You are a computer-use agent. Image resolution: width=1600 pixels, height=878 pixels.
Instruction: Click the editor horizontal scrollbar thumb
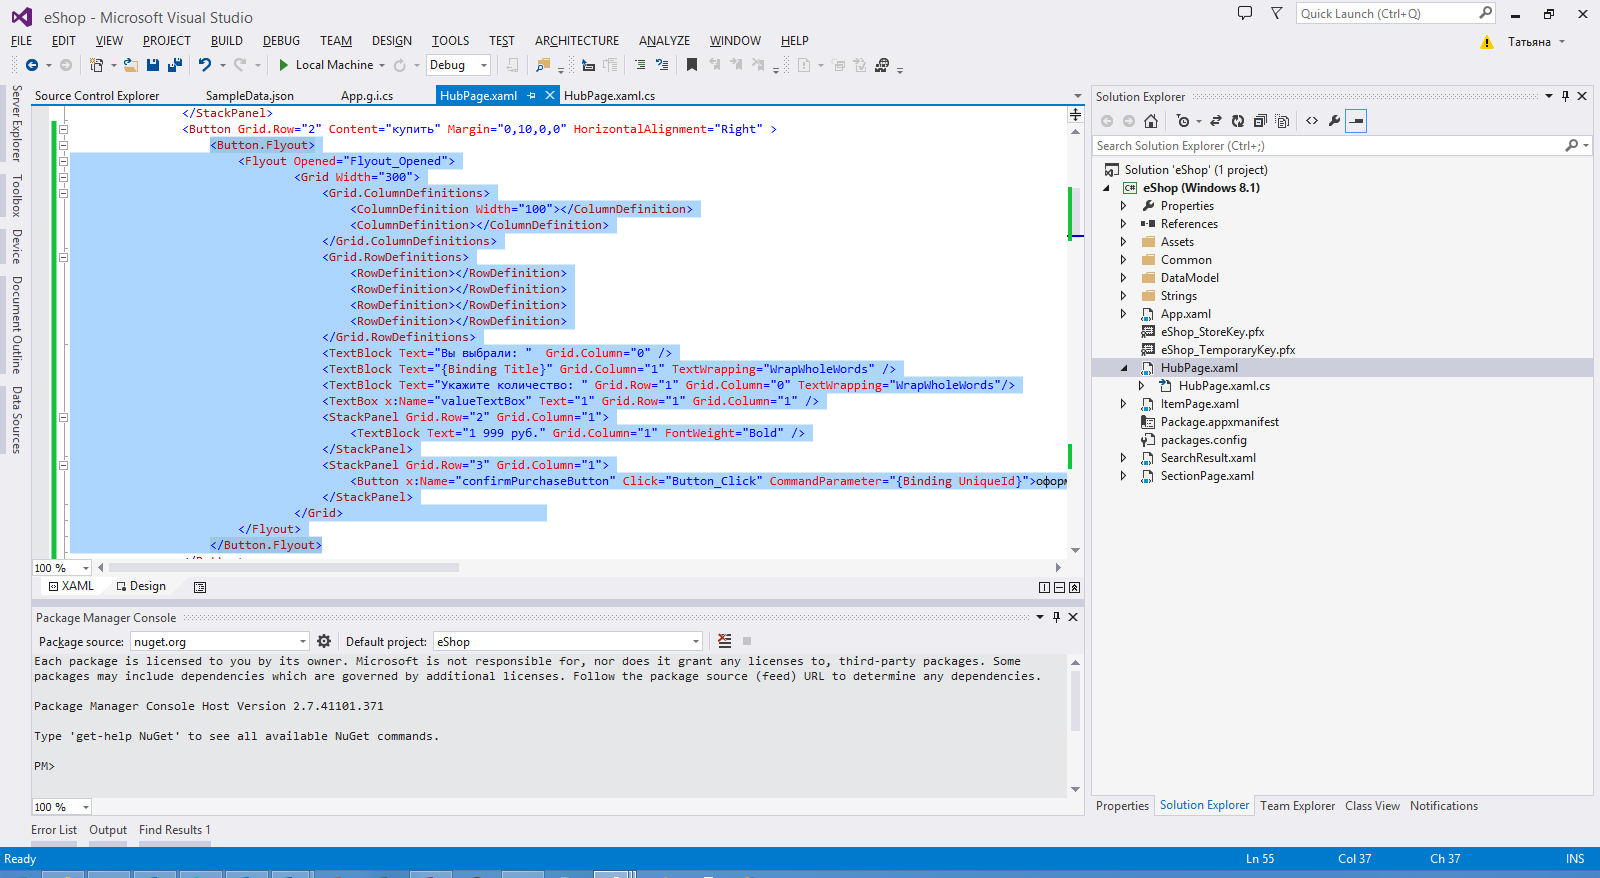coord(283,567)
